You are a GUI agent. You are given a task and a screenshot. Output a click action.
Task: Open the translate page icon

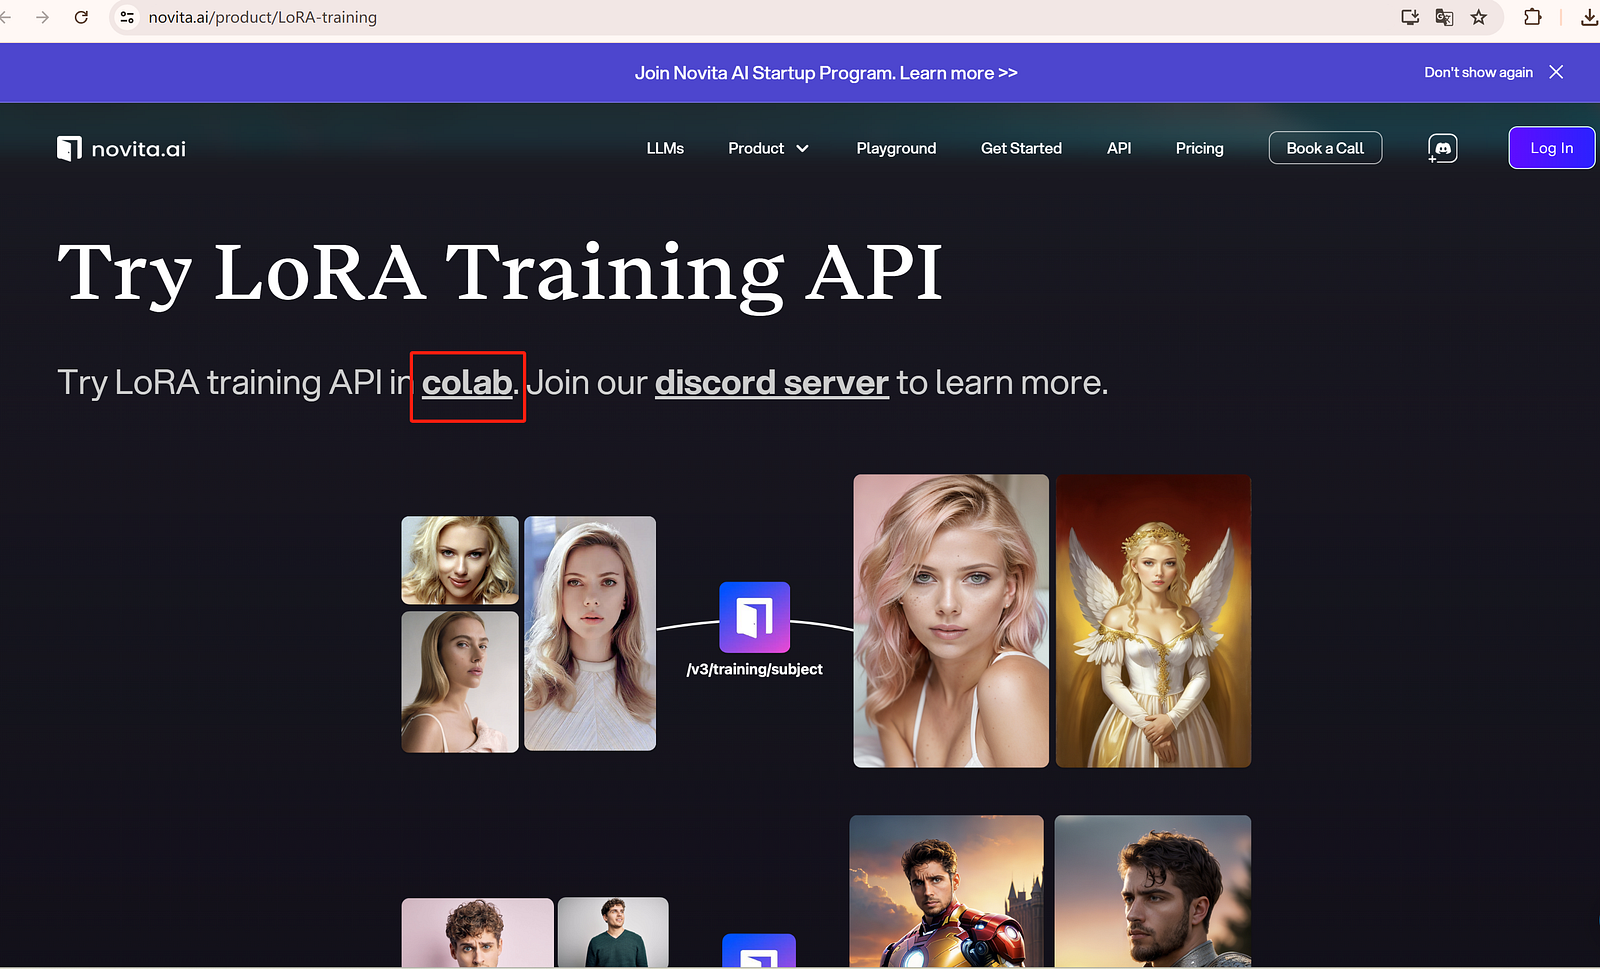[1444, 17]
